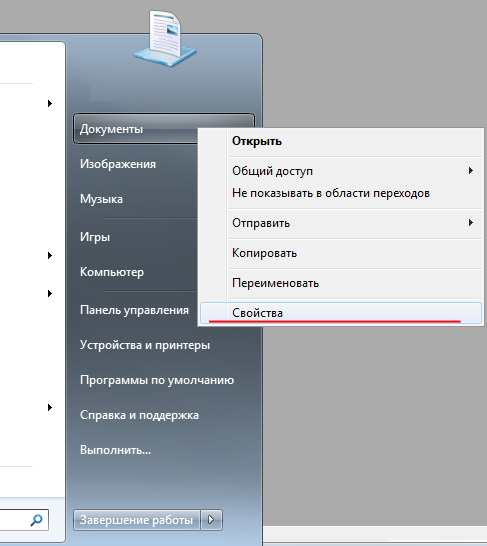487x546 pixels.
Task: Open Компьютер from the Start menu
Action: [x=112, y=272]
